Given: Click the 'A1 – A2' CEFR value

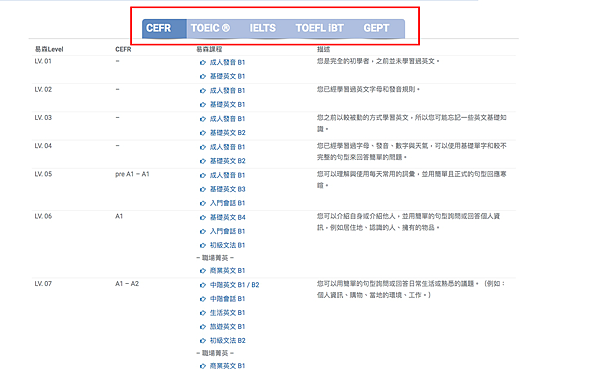Looking at the screenshot, I should click(127, 284).
